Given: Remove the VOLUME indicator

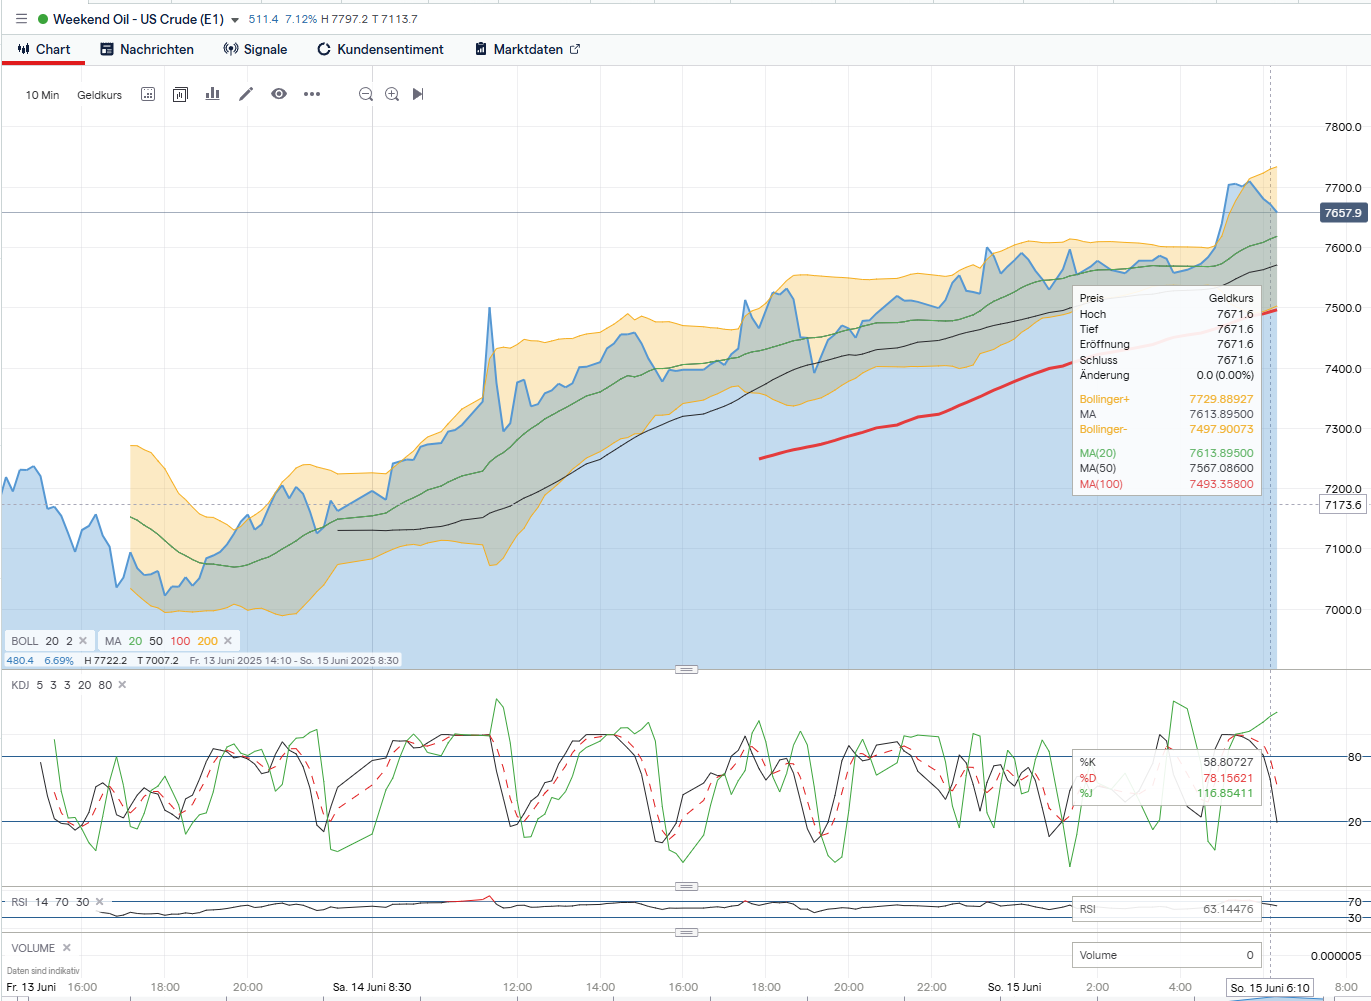Looking at the screenshot, I should 67,948.
